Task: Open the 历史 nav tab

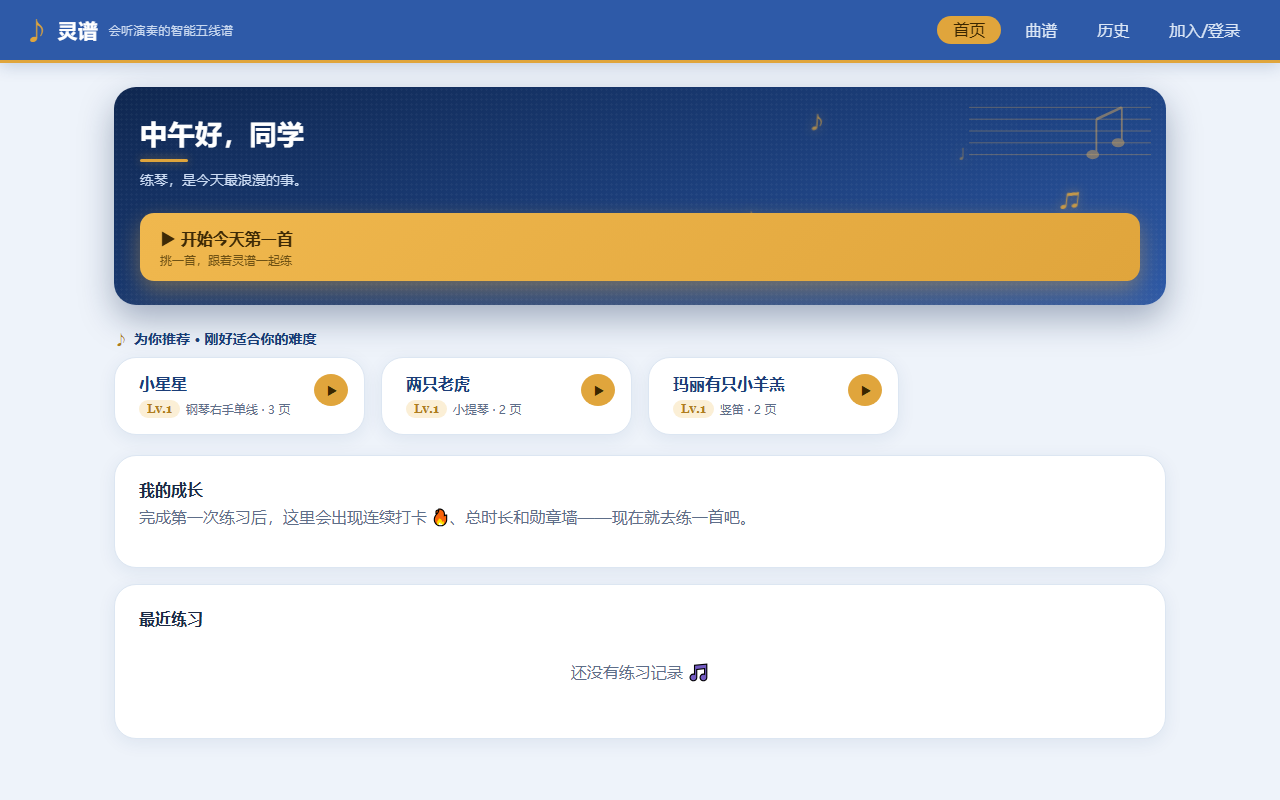Action: coord(1113,30)
